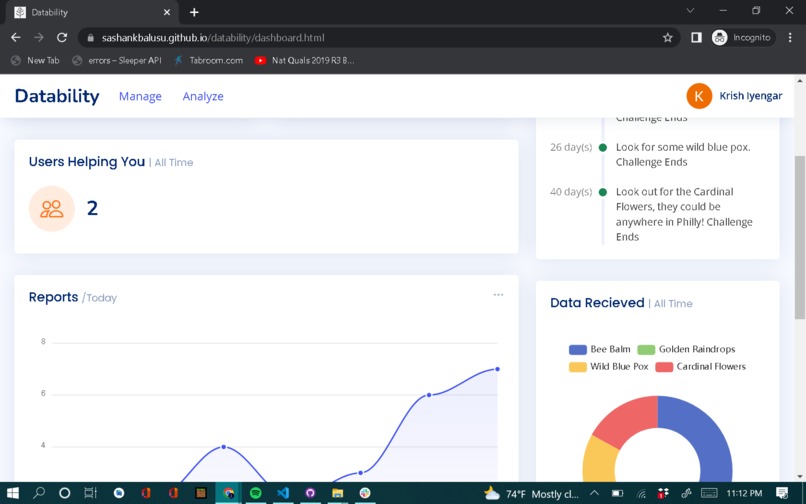Open the Windows Start menu
The image size is (806, 504).
12,493
